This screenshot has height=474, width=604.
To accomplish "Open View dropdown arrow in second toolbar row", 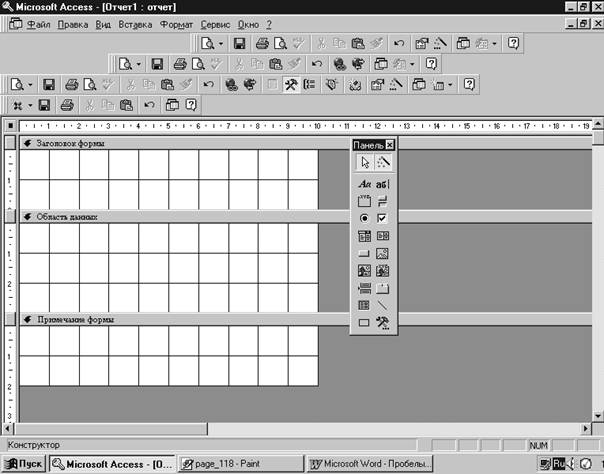I will tap(139, 64).
